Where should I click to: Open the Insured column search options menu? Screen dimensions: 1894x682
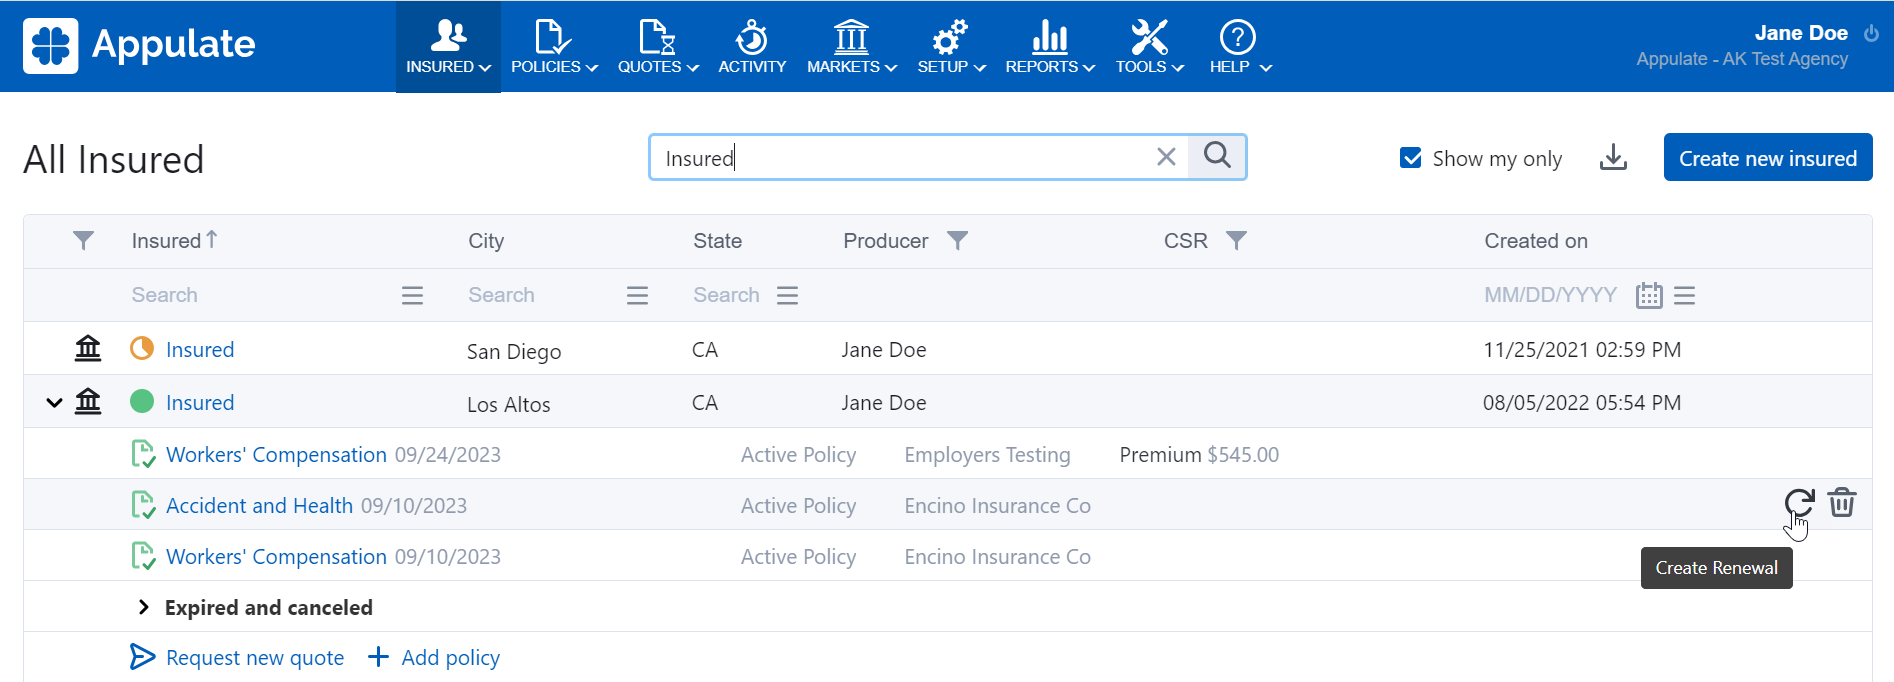pos(412,296)
